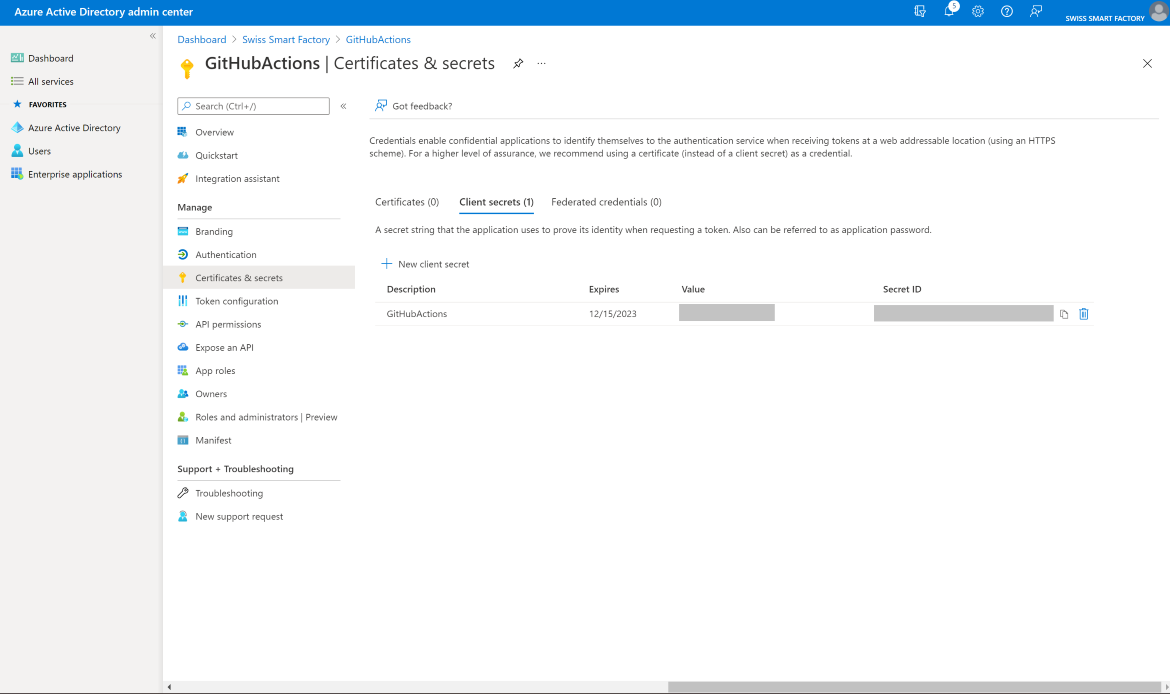Open the Cloud Shell / directory icon in top bar

tap(919, 11)
